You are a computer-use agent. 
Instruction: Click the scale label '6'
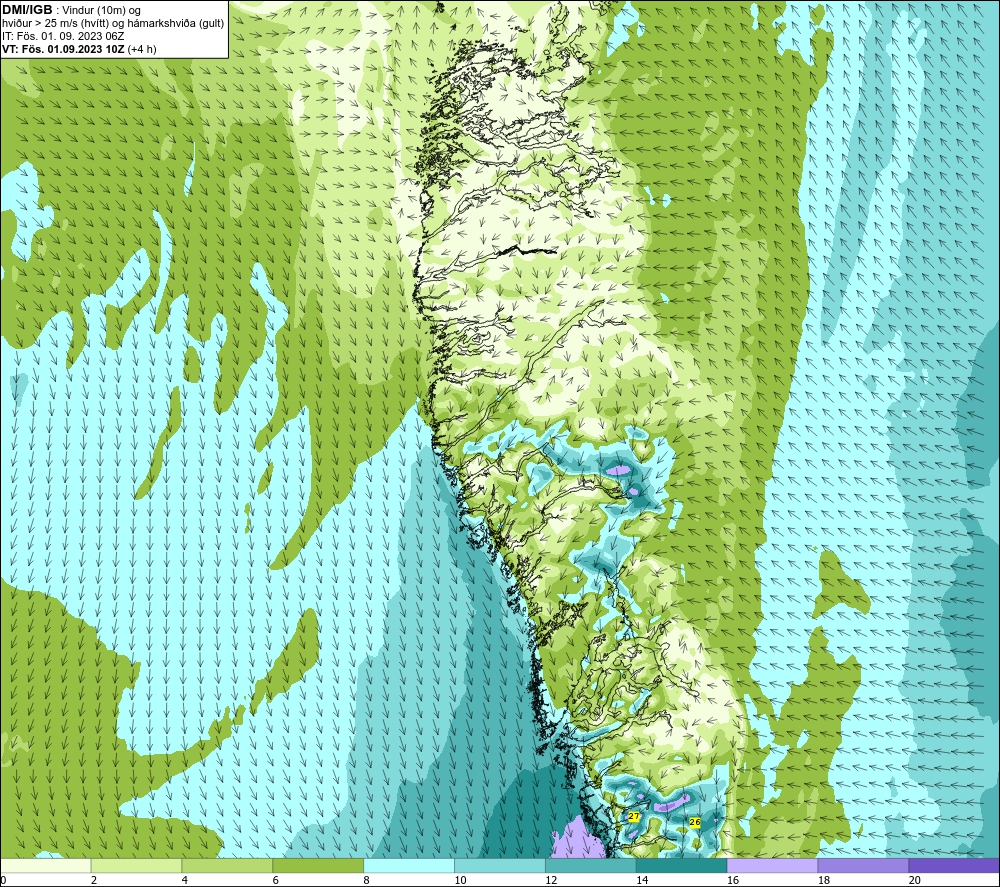pos(276,880)
